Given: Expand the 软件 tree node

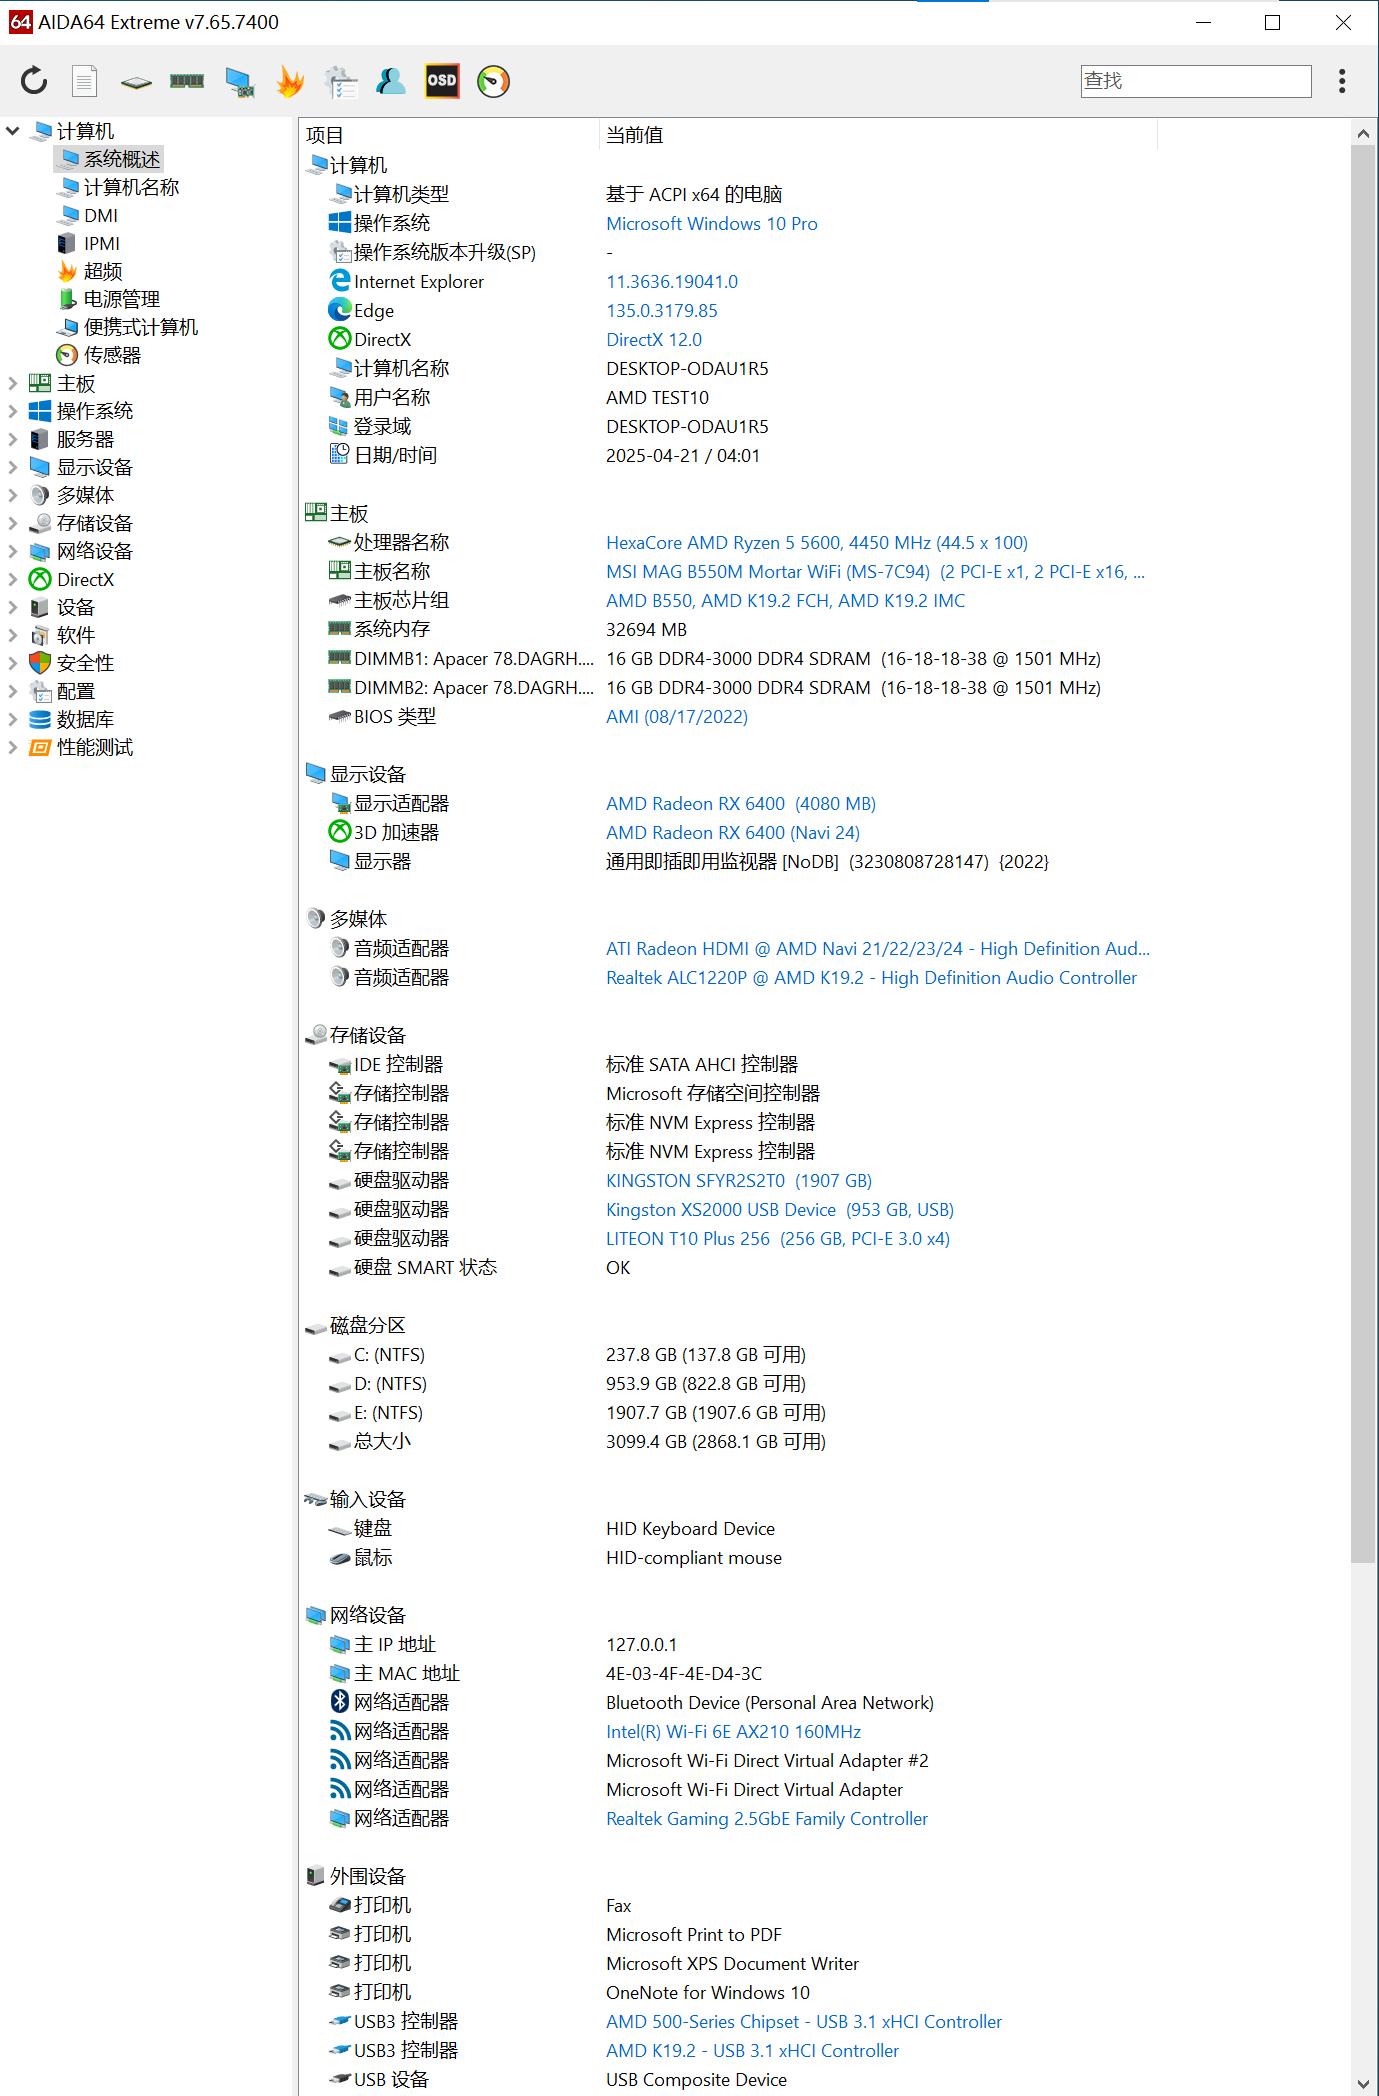Looking at the screenshot, I should [x=13, y=635].
